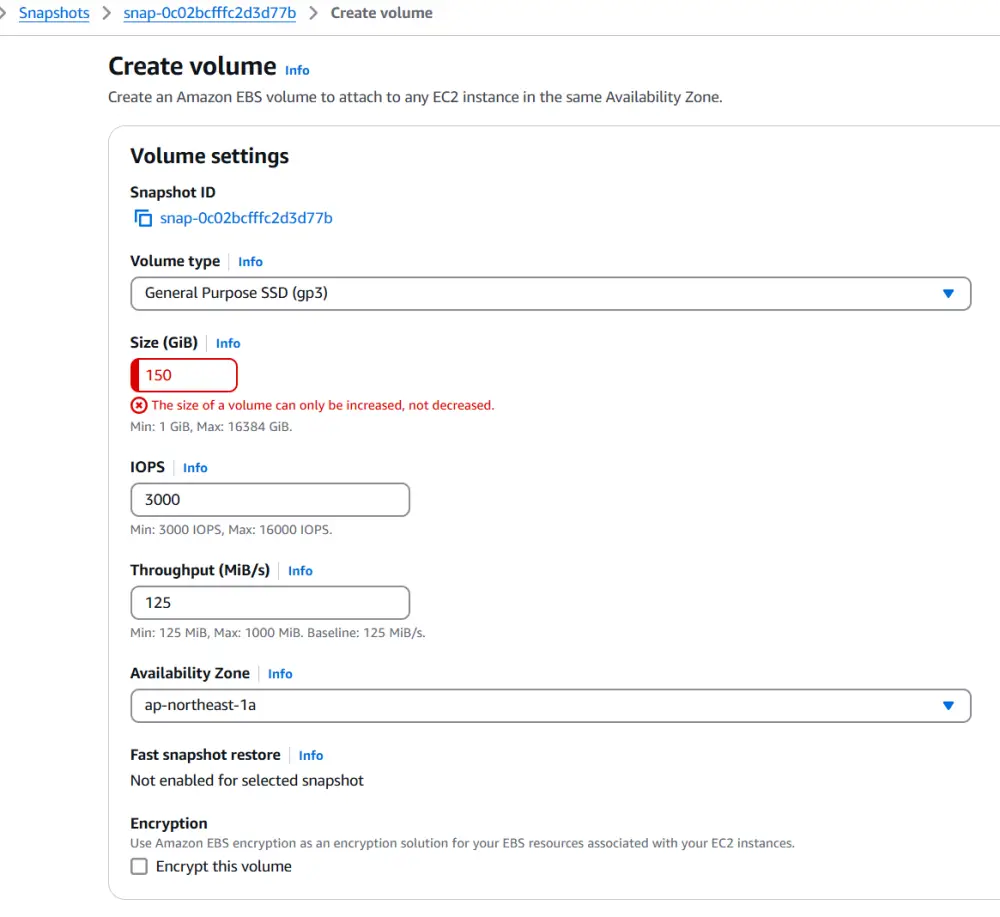Click the Volume type dropdown arrow
The height and width of the screenshot is (917, 1000).
(x=948, y=293)
